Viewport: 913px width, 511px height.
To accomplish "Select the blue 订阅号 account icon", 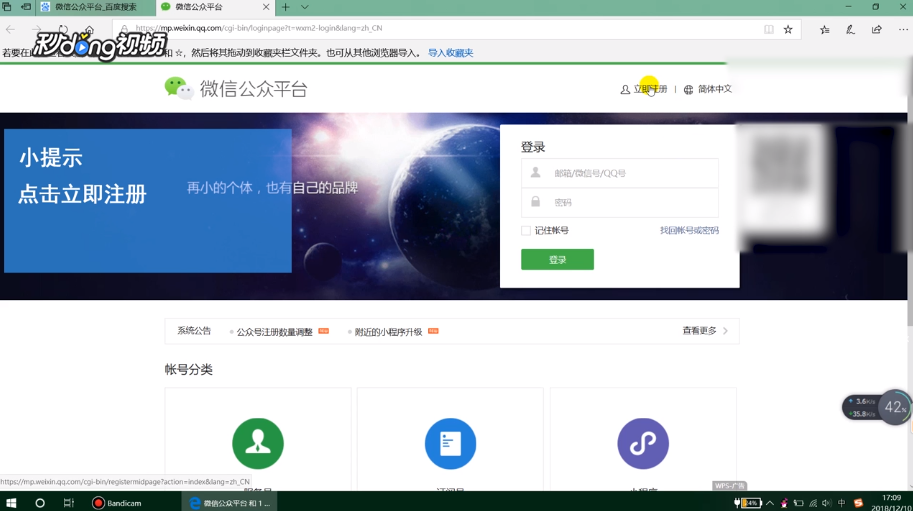I will point(450,443).
